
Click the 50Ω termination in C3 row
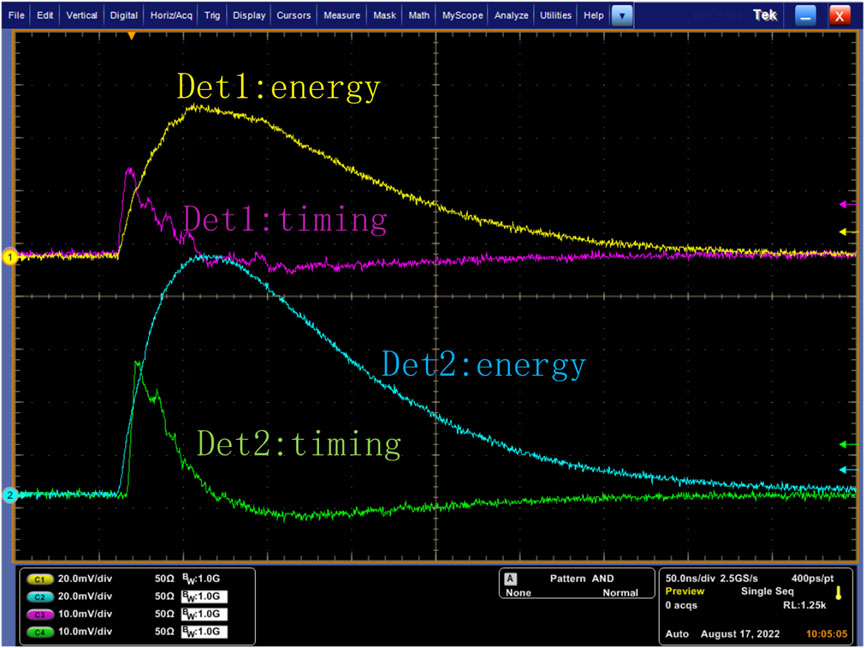click(164, 614)
